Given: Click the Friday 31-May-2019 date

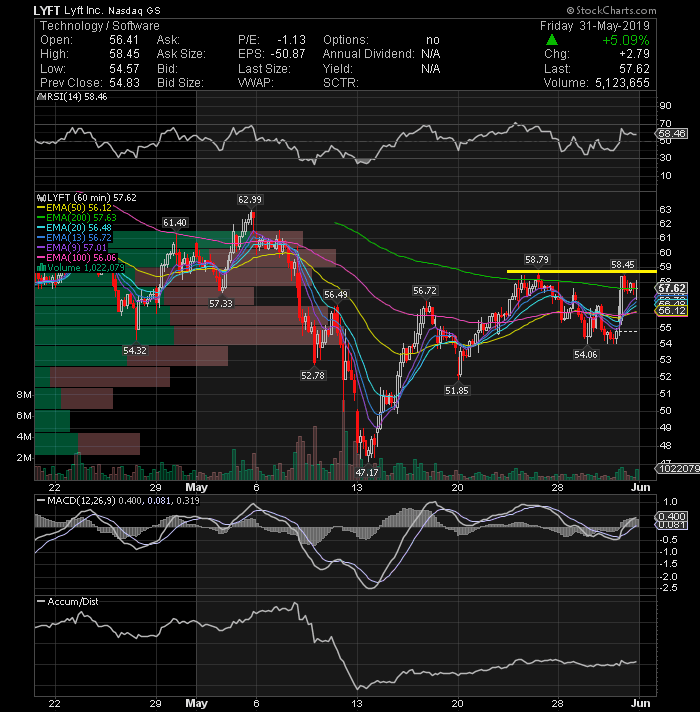Looking at the screenshot, I should [595, 25].
